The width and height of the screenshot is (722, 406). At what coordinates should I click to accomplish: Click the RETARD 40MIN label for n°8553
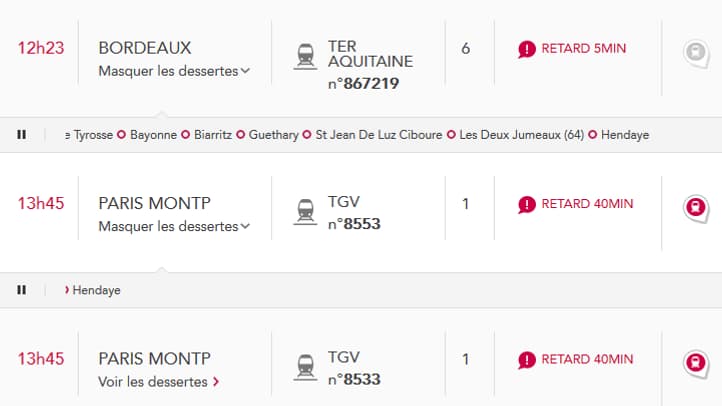[587, 204]
